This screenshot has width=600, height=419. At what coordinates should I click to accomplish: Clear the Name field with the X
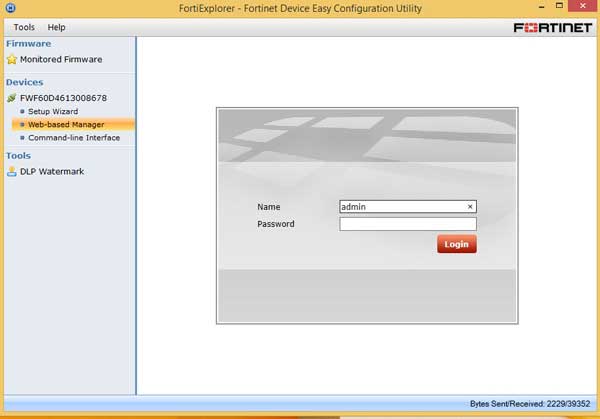(470, 207)
